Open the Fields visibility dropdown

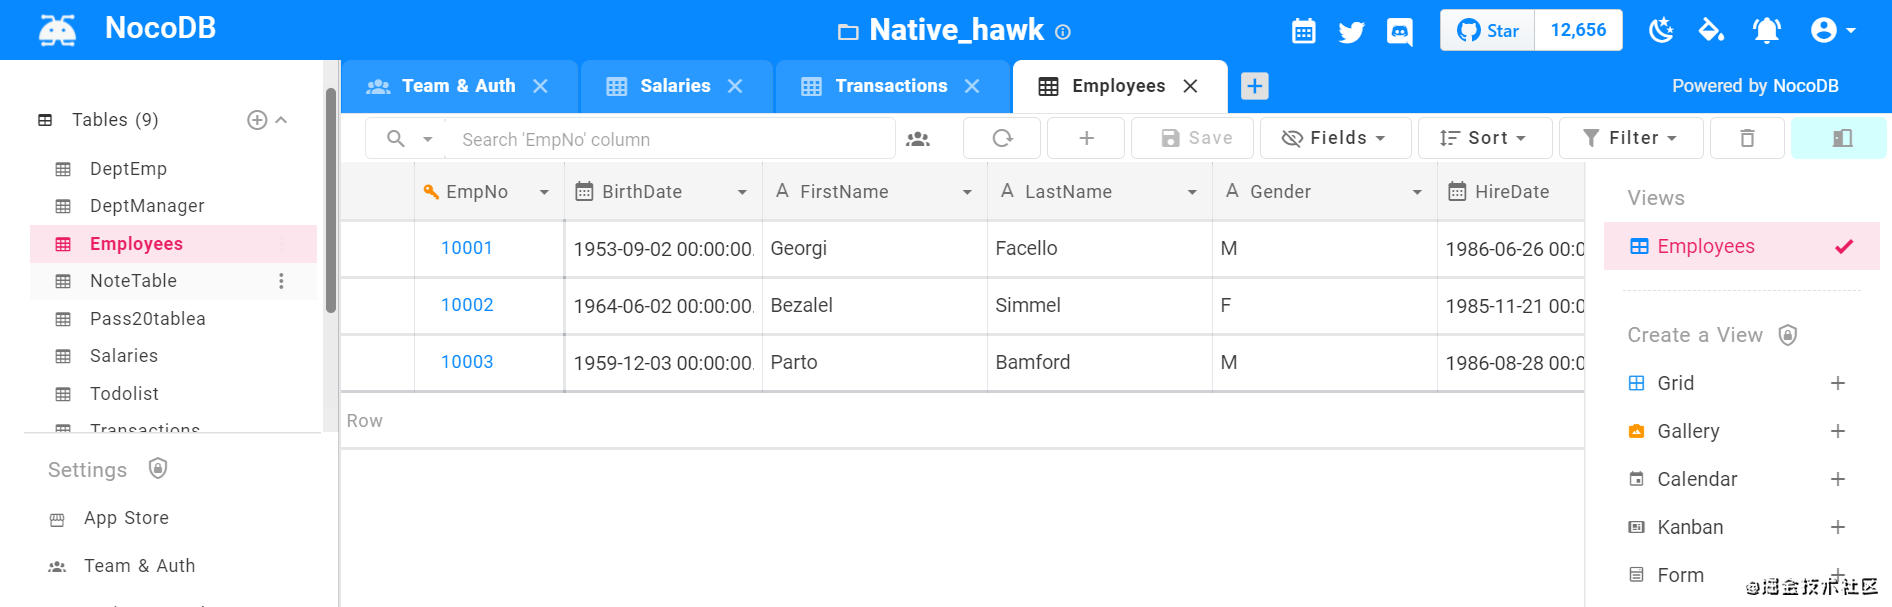(1335, 138)
